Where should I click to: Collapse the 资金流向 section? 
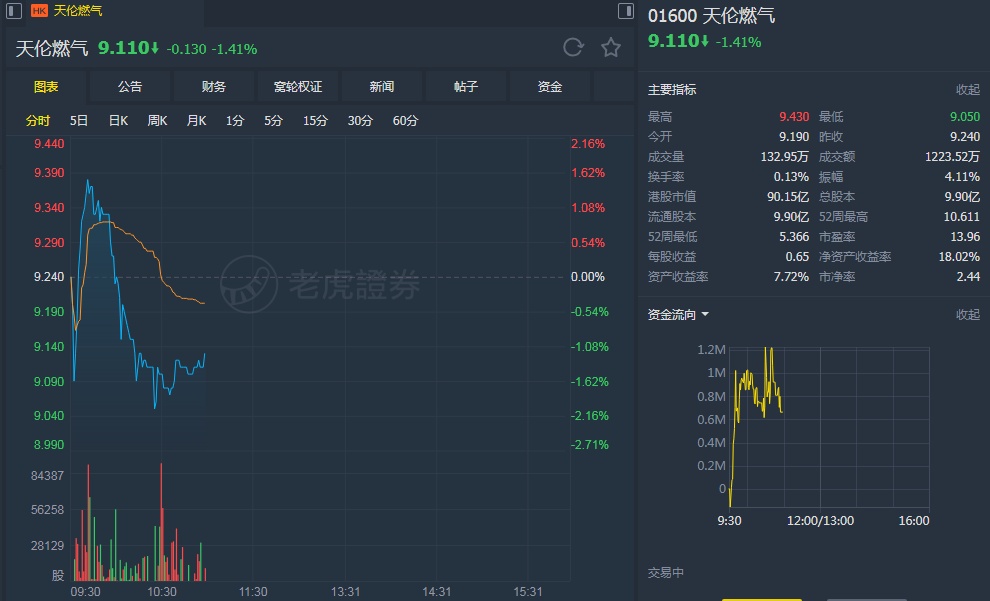(967, 315)
